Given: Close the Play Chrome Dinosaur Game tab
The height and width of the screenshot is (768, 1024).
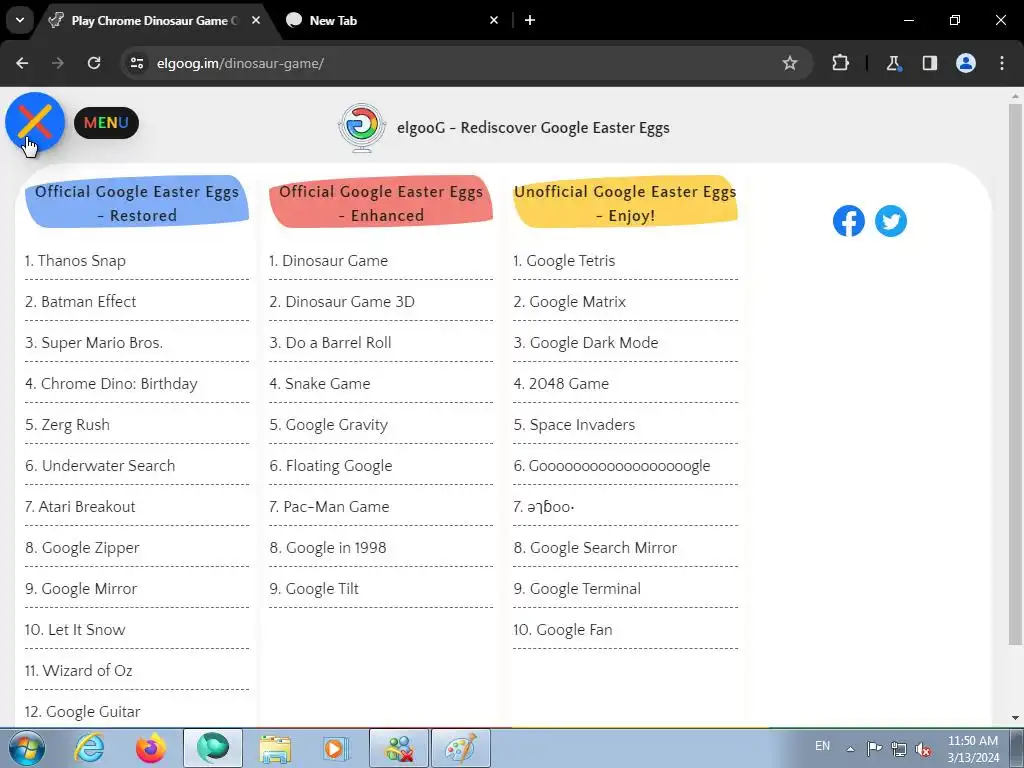Looking at the screenshot, I should coord(256,20).
